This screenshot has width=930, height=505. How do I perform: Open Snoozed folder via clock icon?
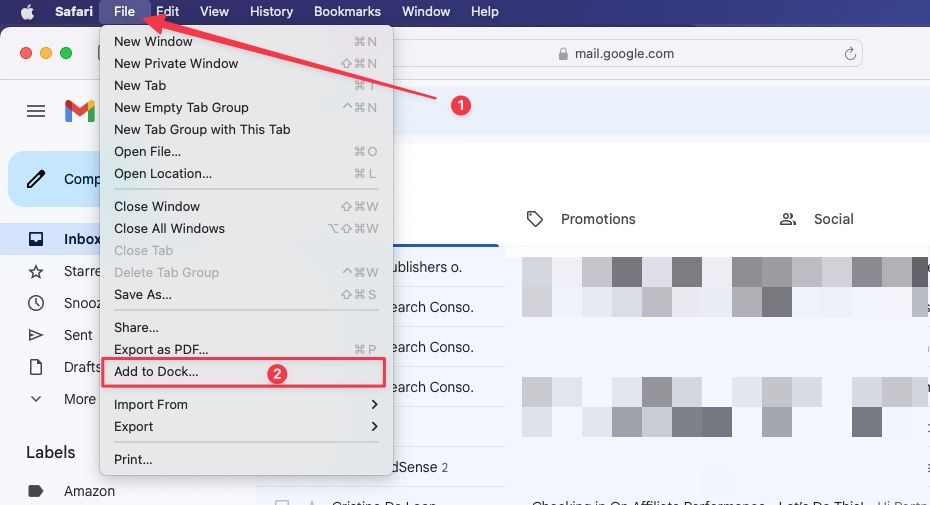tap(36, 303)
